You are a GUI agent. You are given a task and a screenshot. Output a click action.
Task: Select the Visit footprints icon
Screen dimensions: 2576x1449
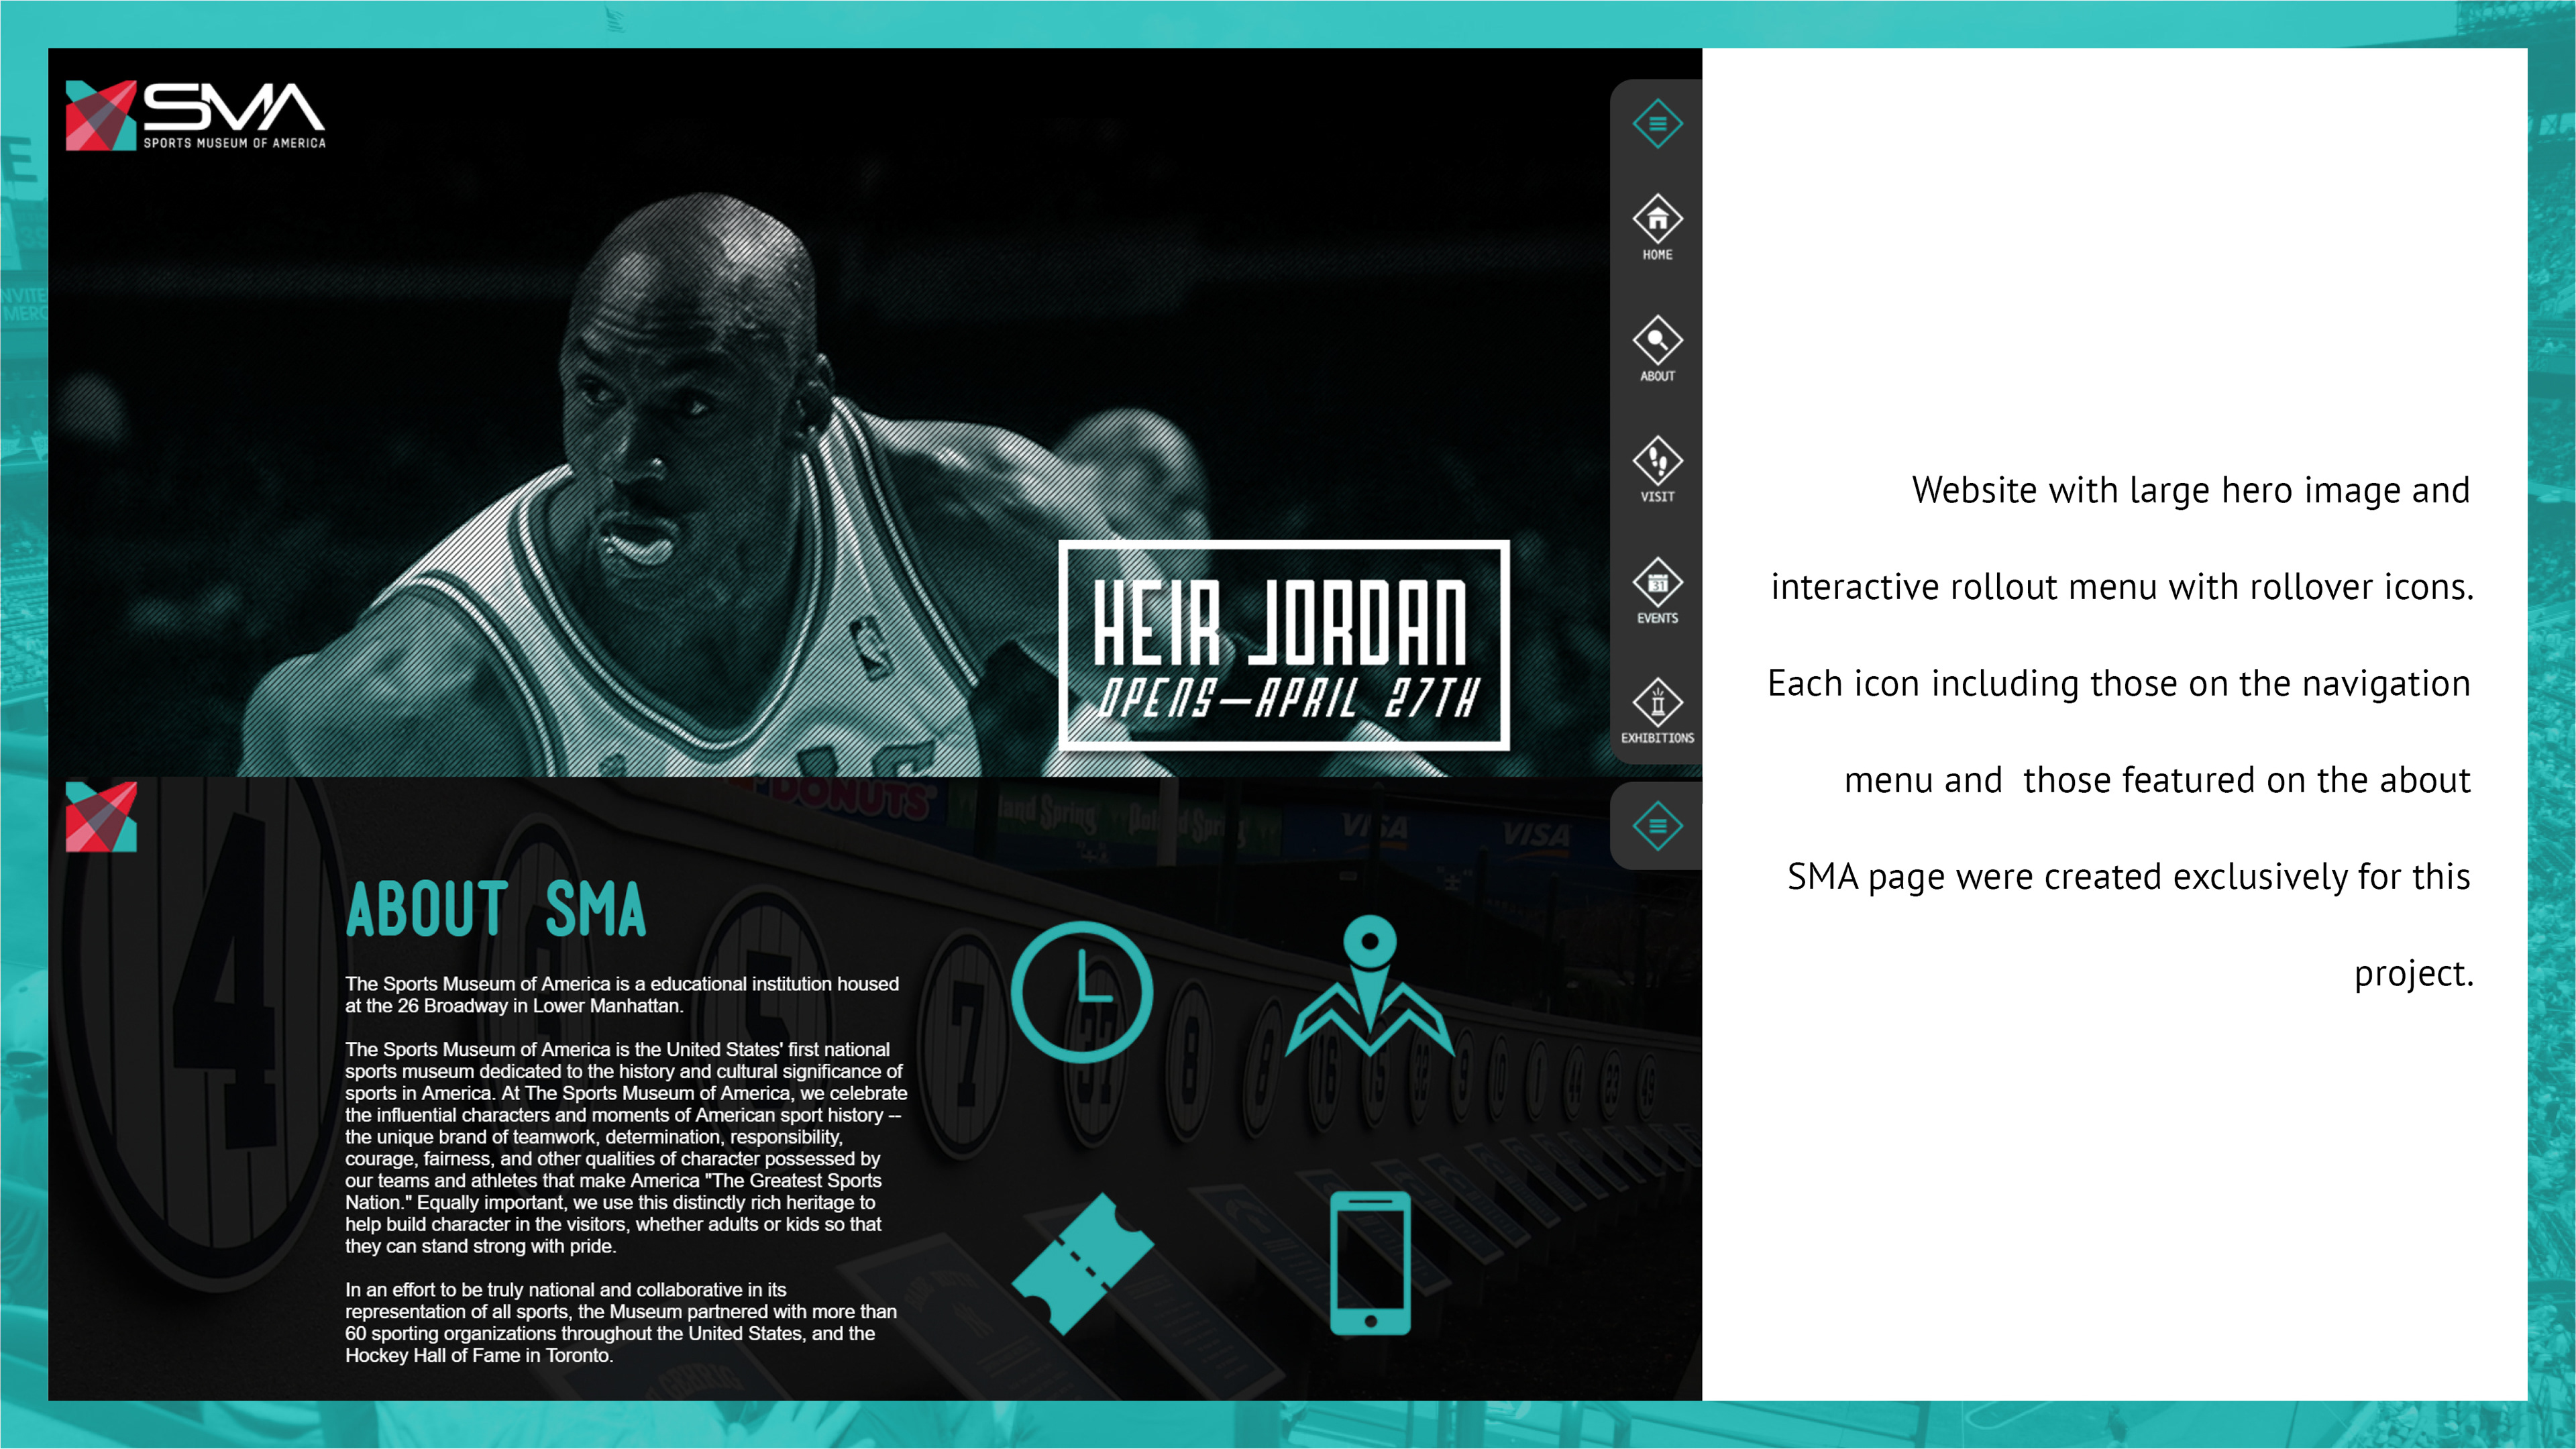1657,460
